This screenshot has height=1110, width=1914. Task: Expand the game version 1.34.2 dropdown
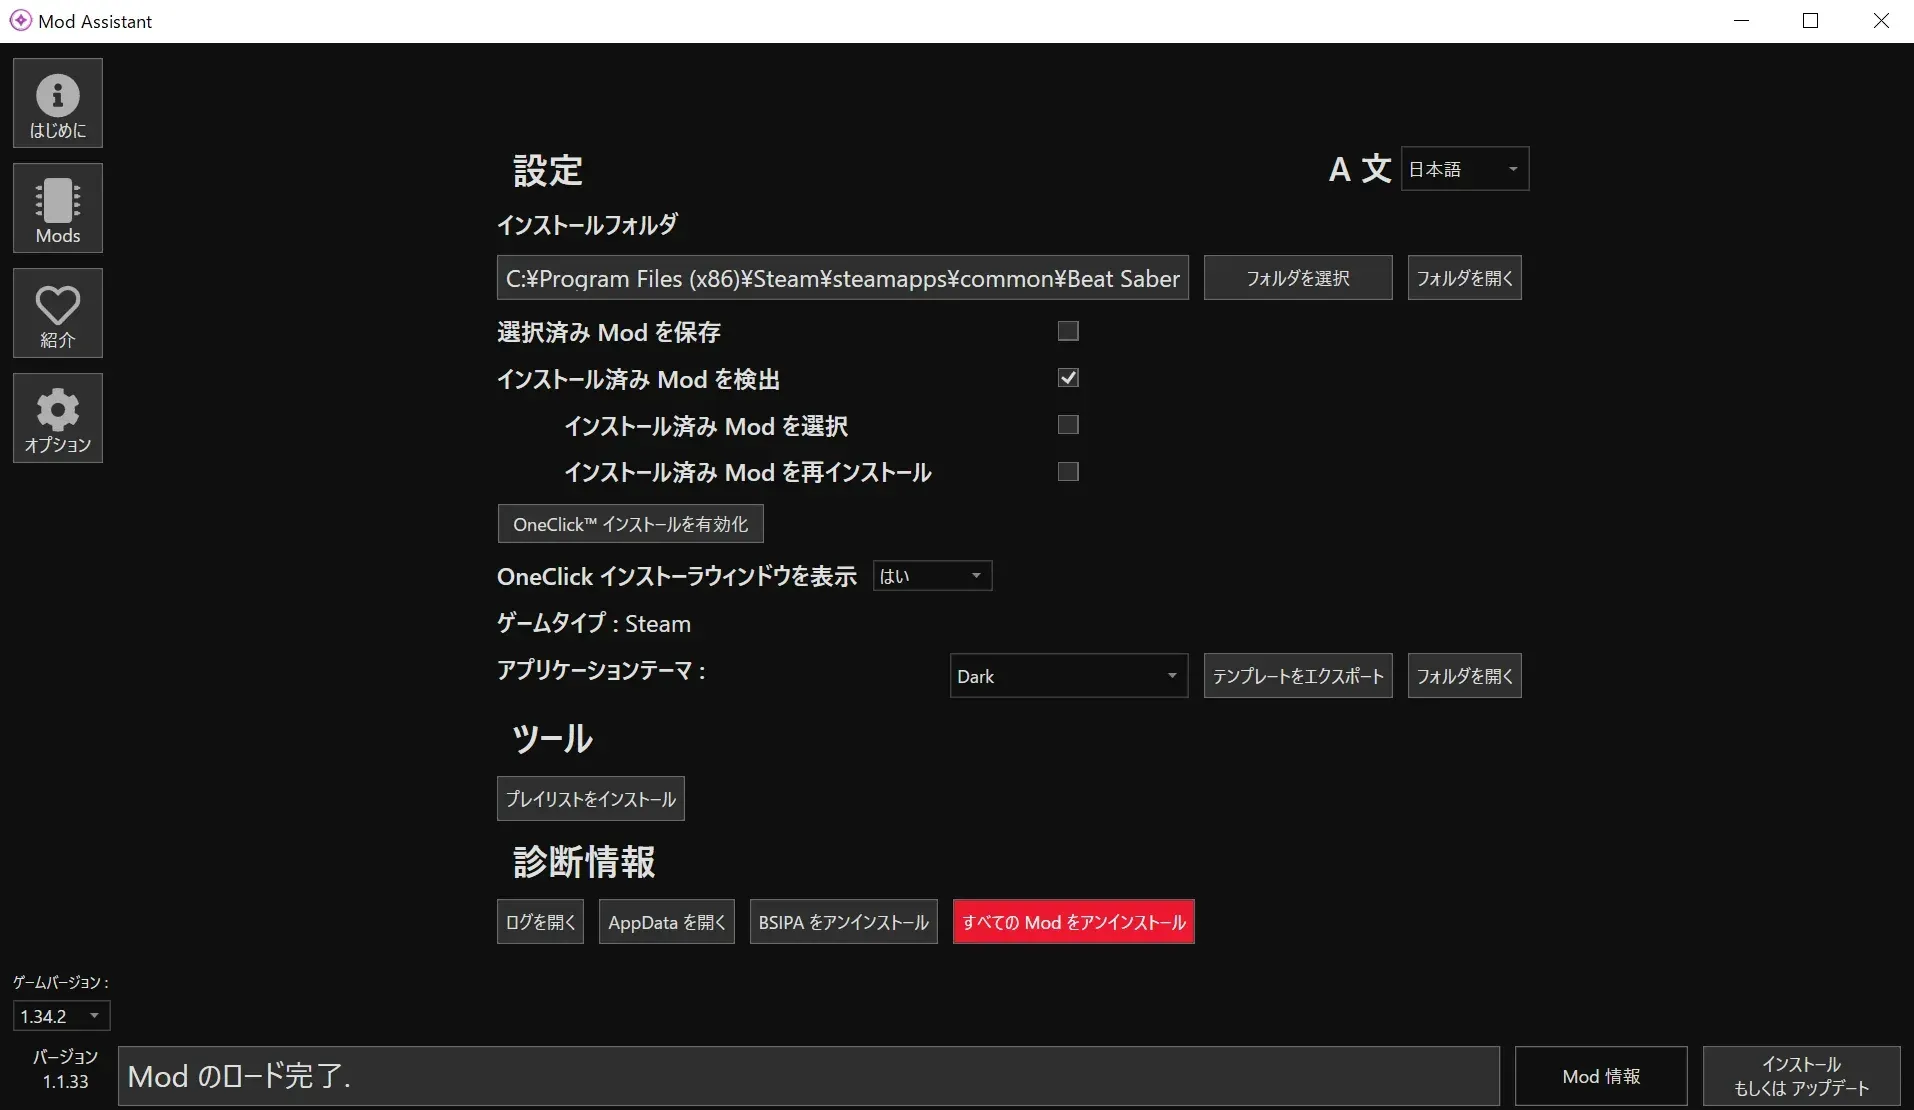(60, 1015)
